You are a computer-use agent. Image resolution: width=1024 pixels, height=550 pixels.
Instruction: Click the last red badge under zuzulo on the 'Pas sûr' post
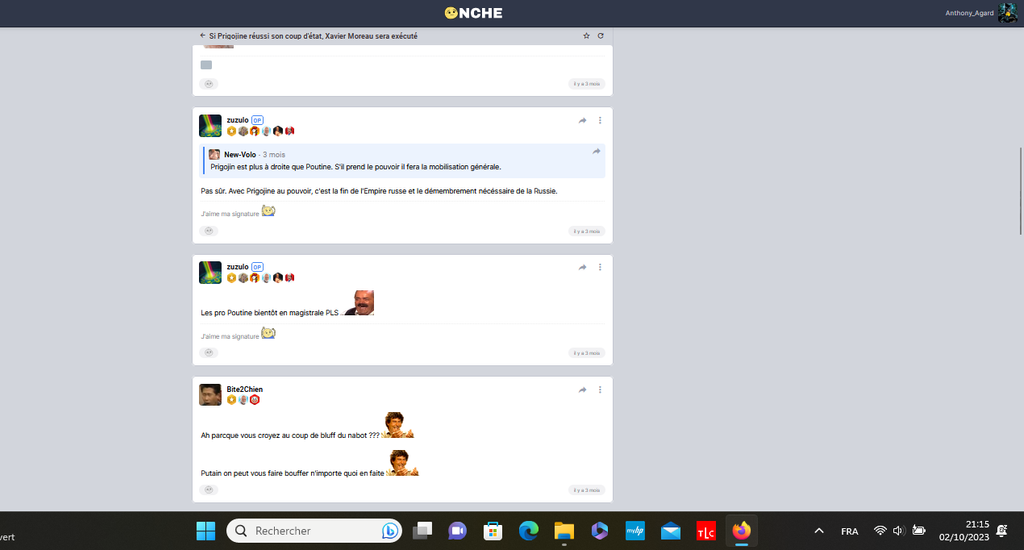(x=290, y=131)
